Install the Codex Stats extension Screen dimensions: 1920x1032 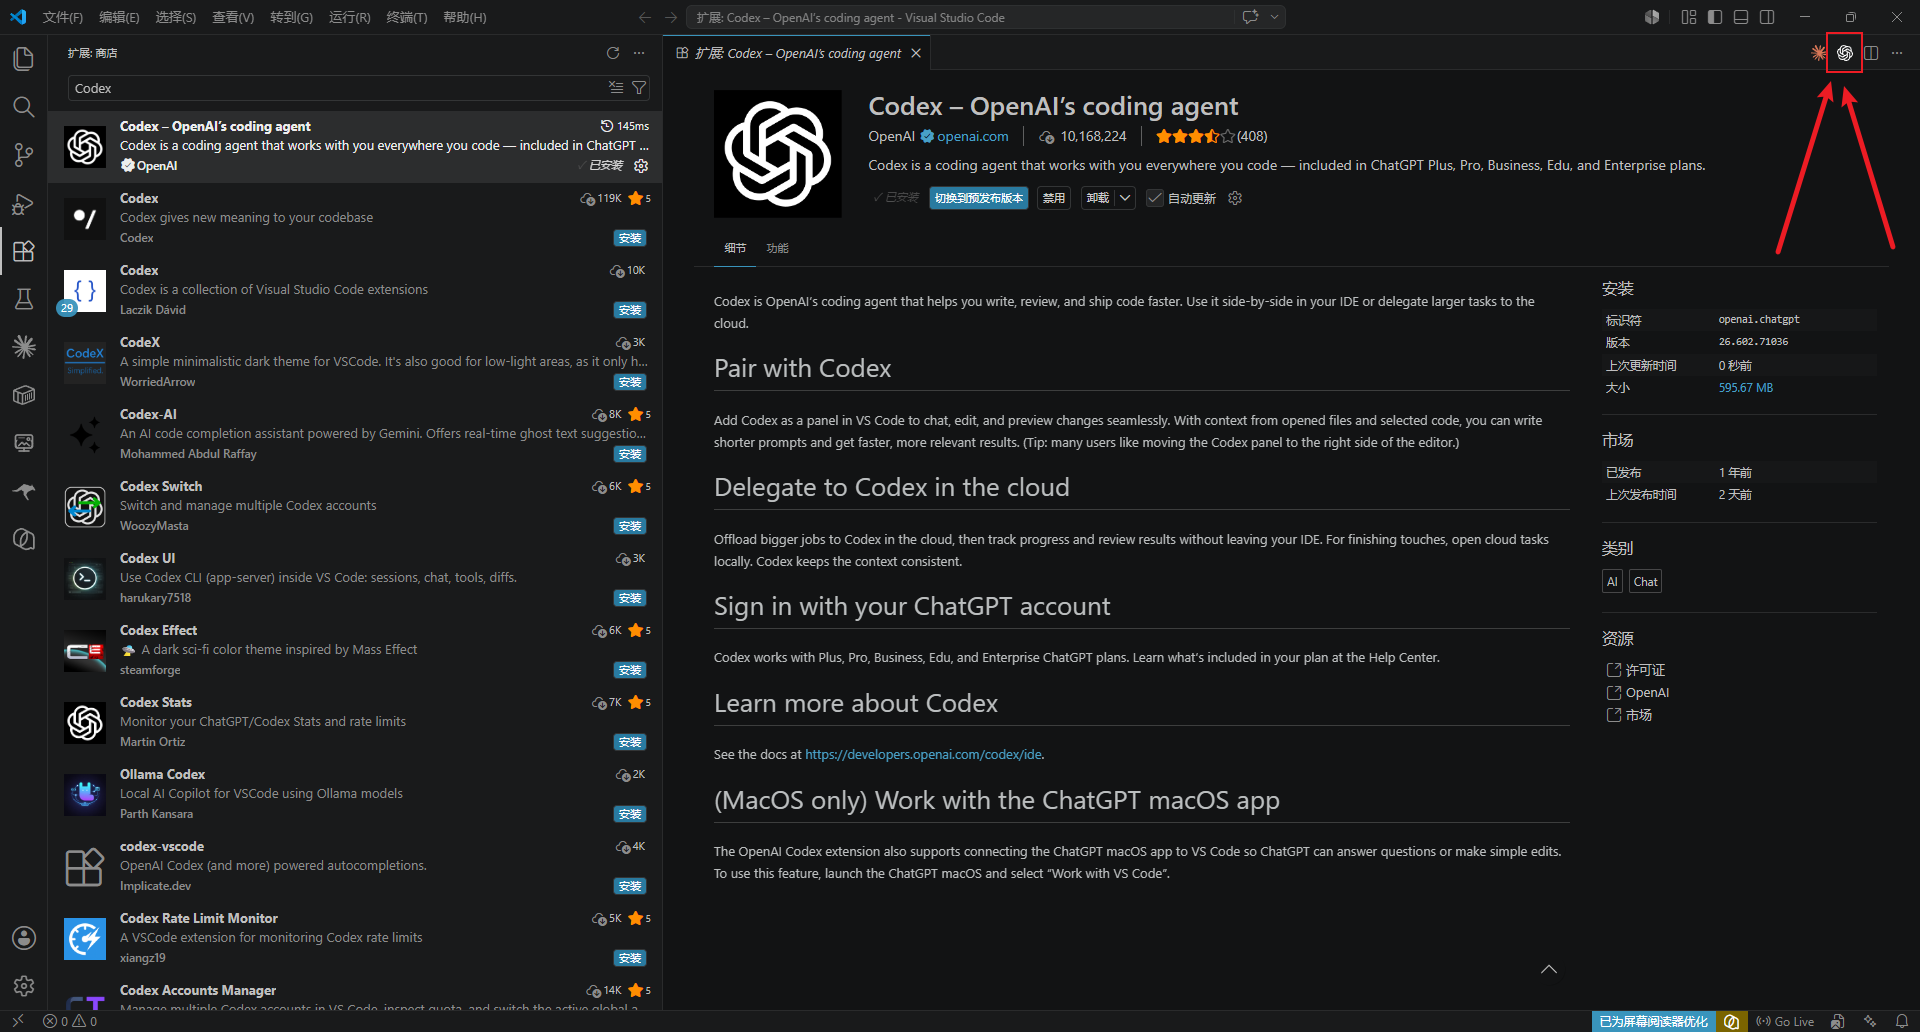630,742
